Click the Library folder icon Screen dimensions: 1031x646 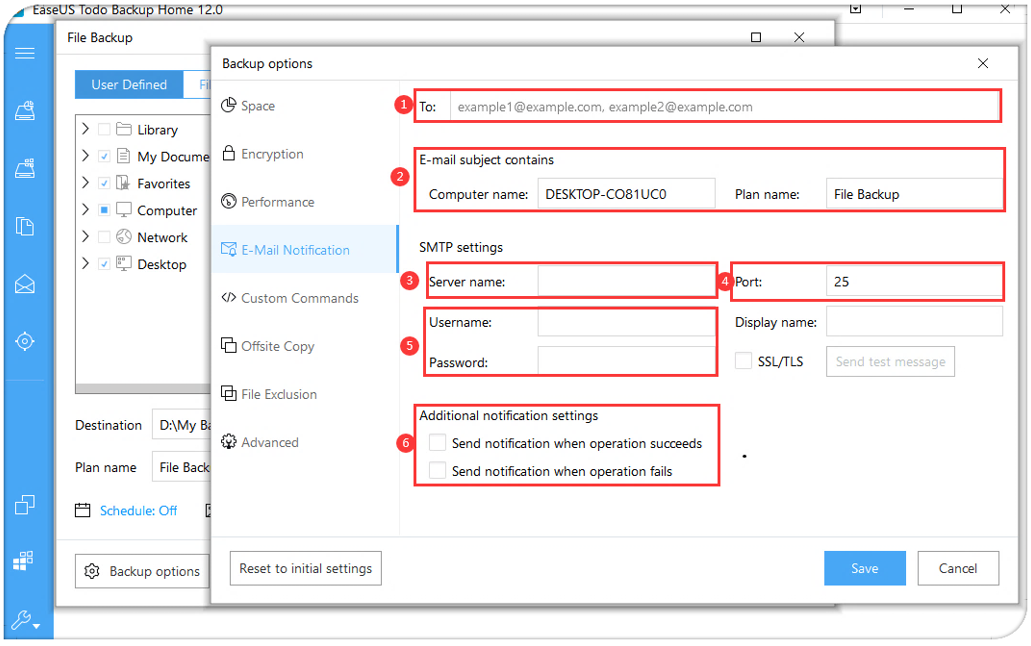(x=124, y=129)
